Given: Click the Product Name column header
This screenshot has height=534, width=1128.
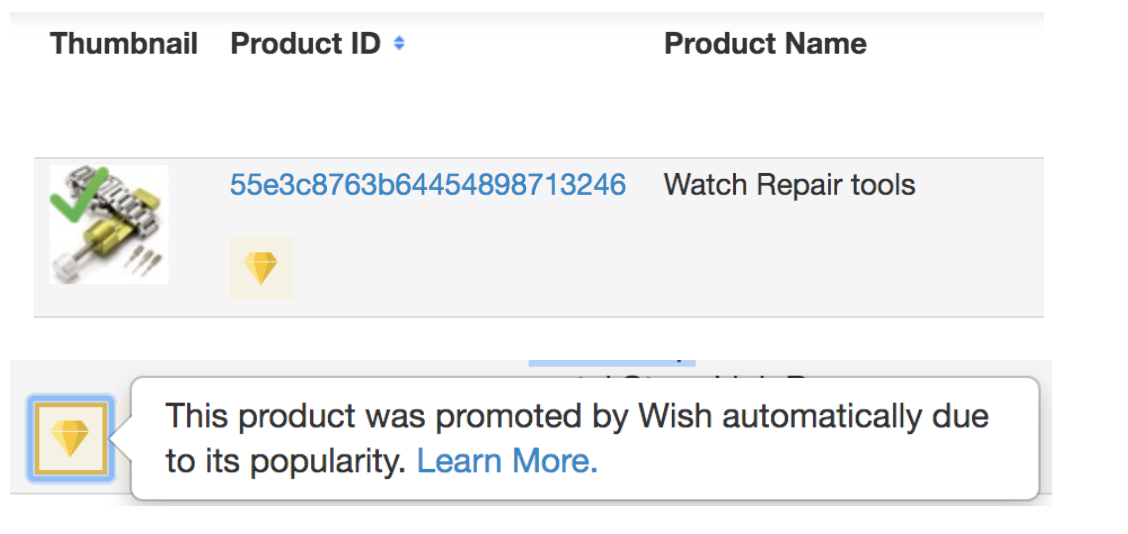Looking at the screenshot, I should click(765, 44).
